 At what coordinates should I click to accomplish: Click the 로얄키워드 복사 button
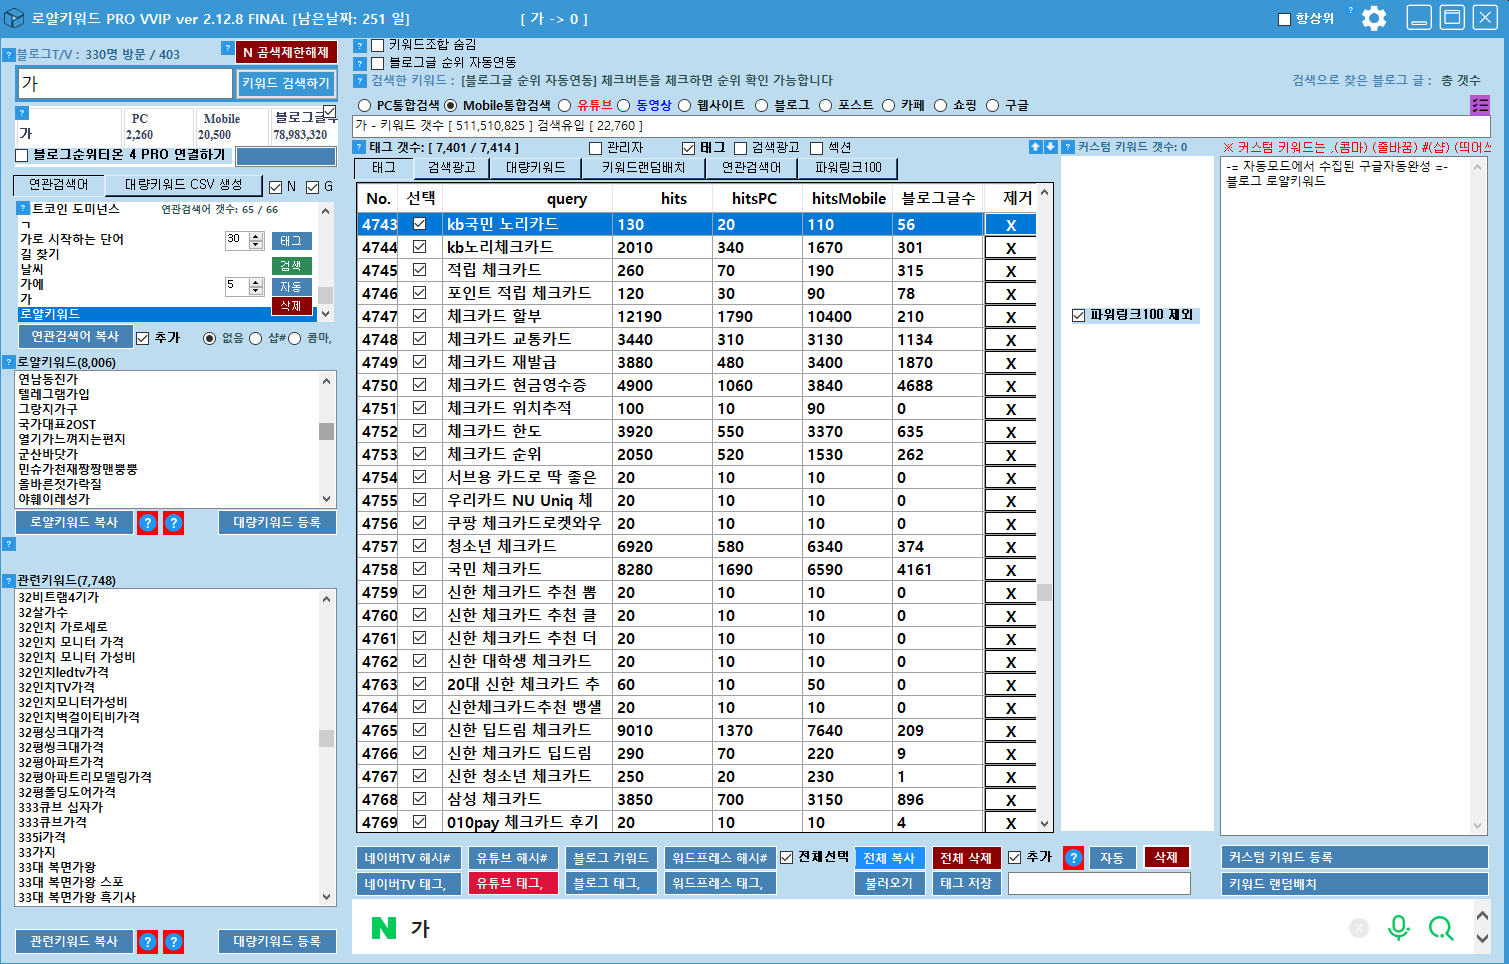tap(74, 522)
